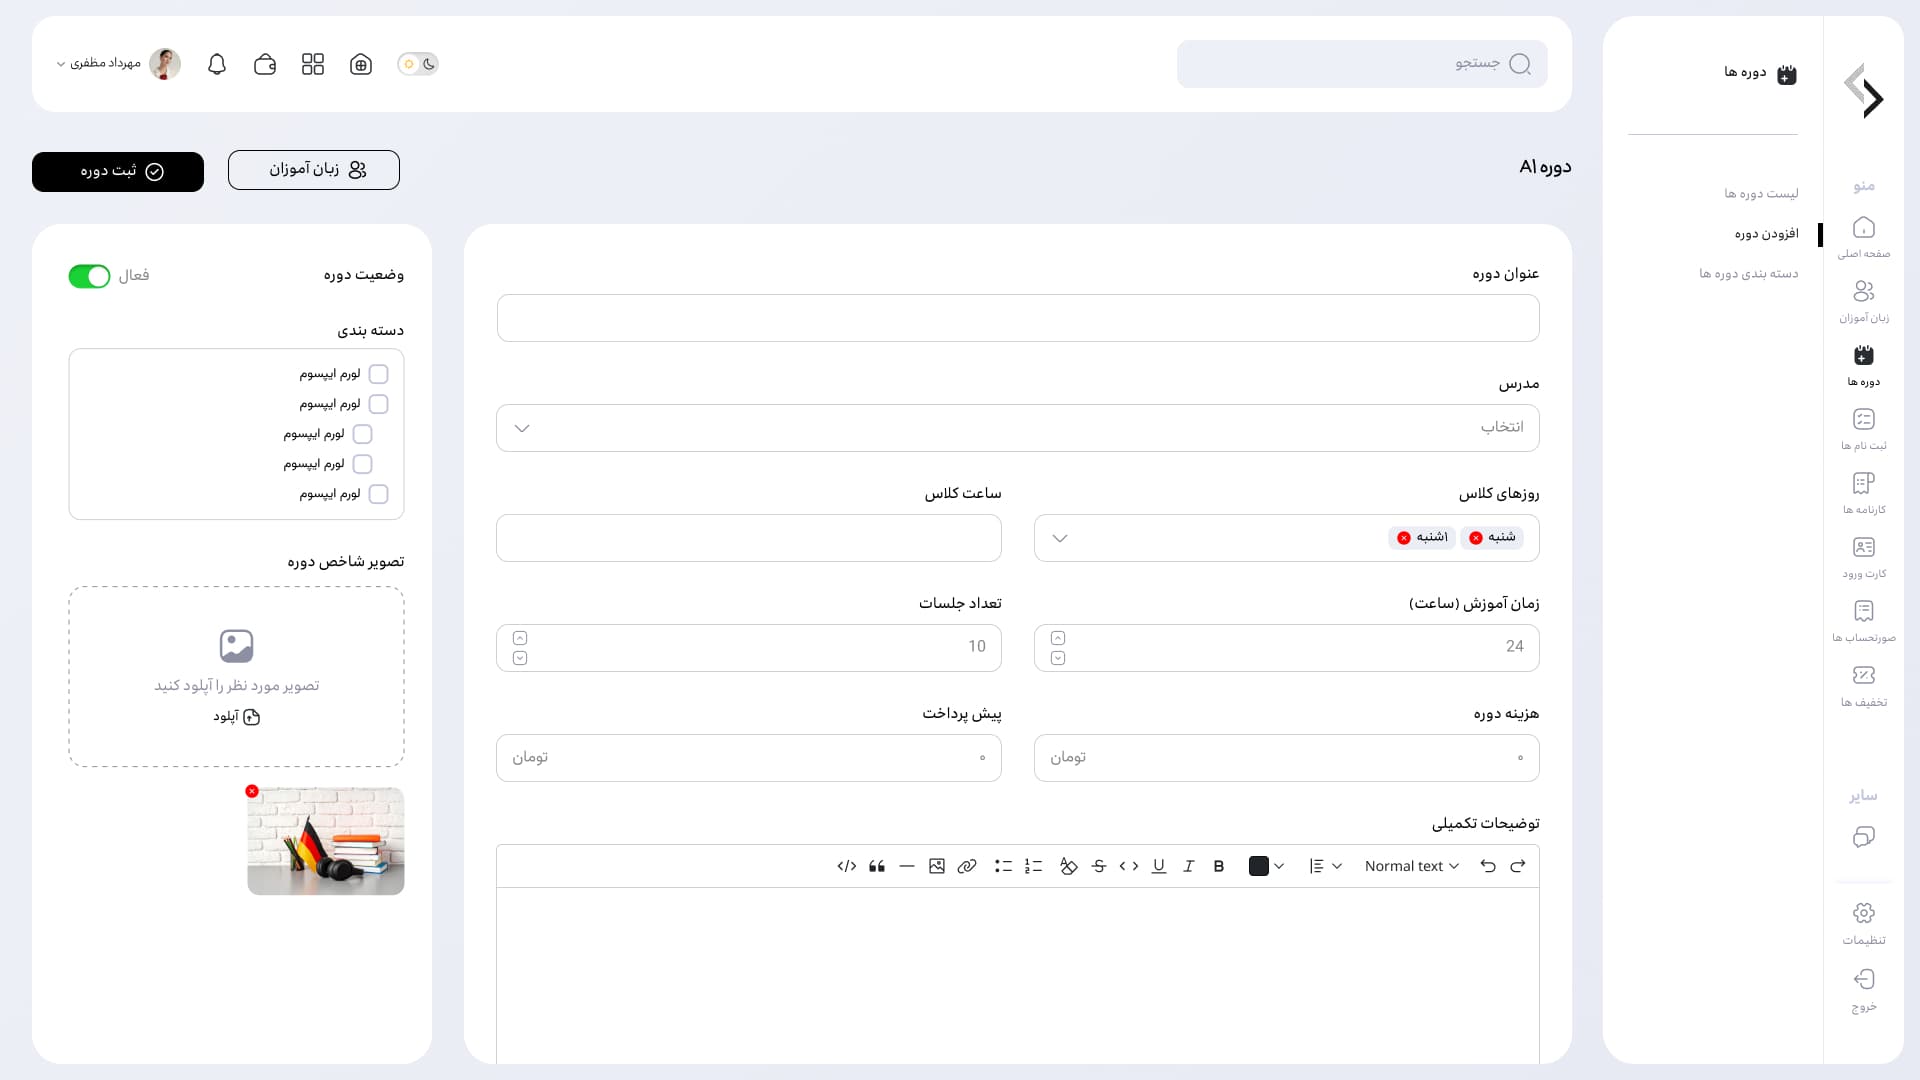Toggle bold formatting in the editor
This screenshot has height=1080, width=1920.
click(1218, 866)
